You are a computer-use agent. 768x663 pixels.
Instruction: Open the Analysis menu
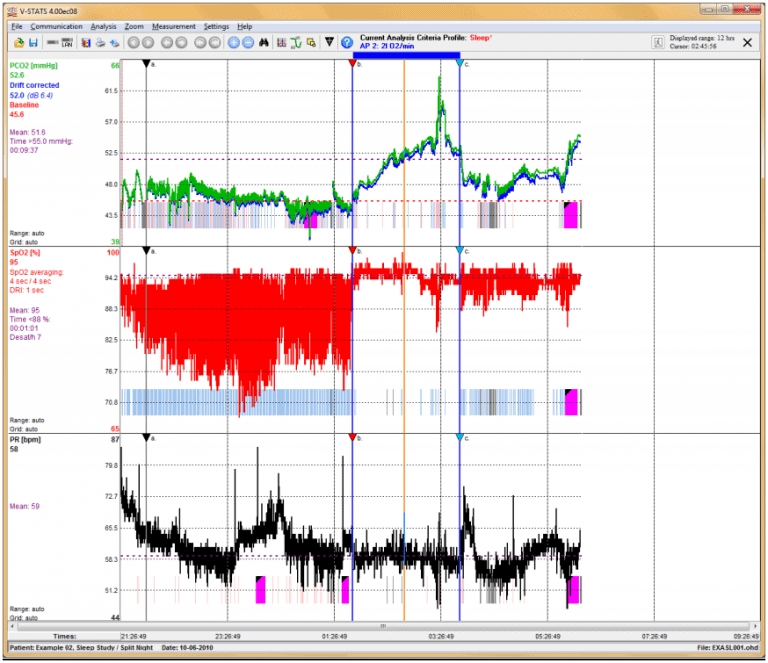point(103,26)
